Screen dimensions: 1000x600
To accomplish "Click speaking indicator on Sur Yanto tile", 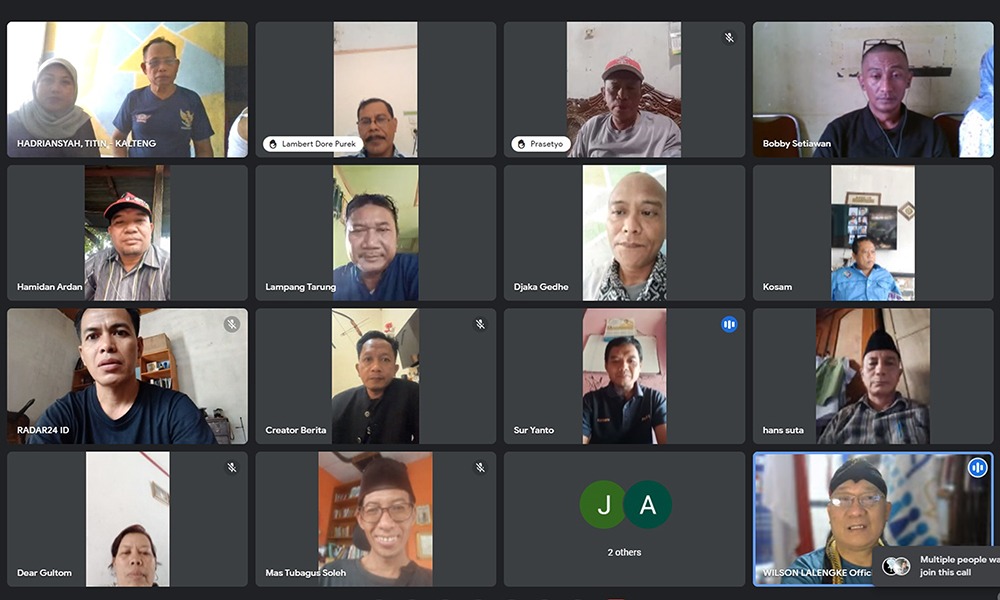I will coord(729,325).
